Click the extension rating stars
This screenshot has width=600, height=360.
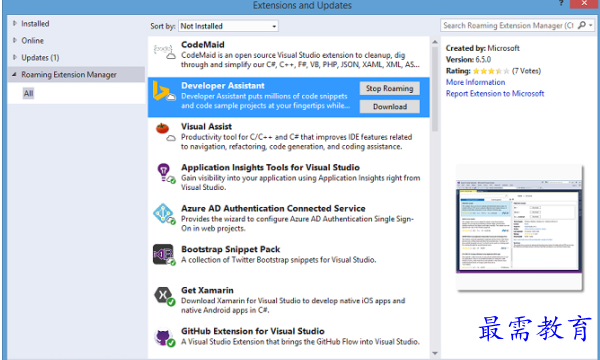point(491,71)
